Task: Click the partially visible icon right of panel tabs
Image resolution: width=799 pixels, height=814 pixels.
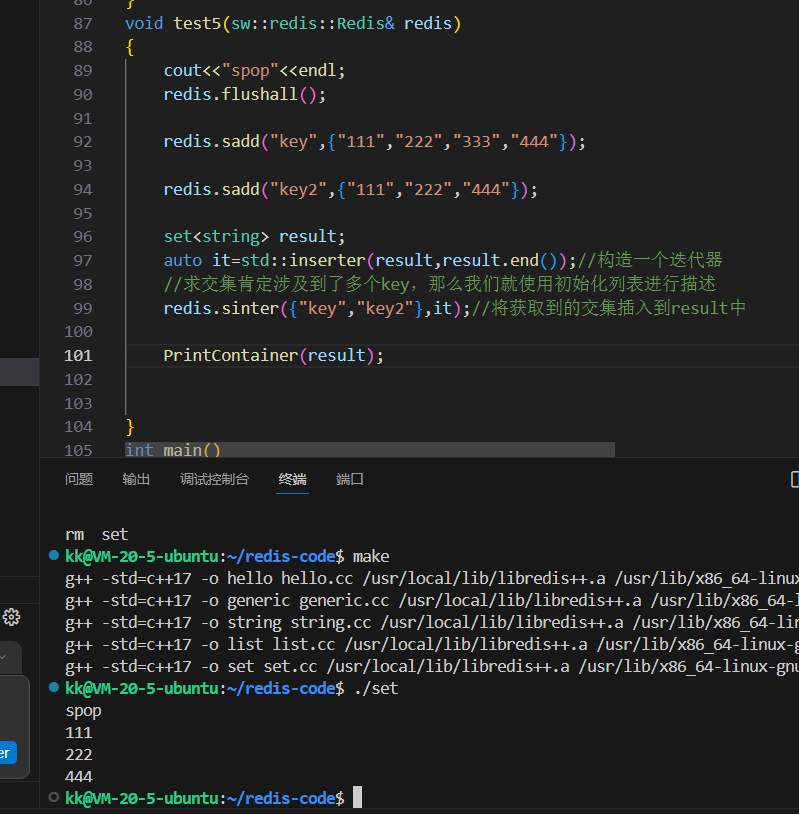Action: [794, 479]
